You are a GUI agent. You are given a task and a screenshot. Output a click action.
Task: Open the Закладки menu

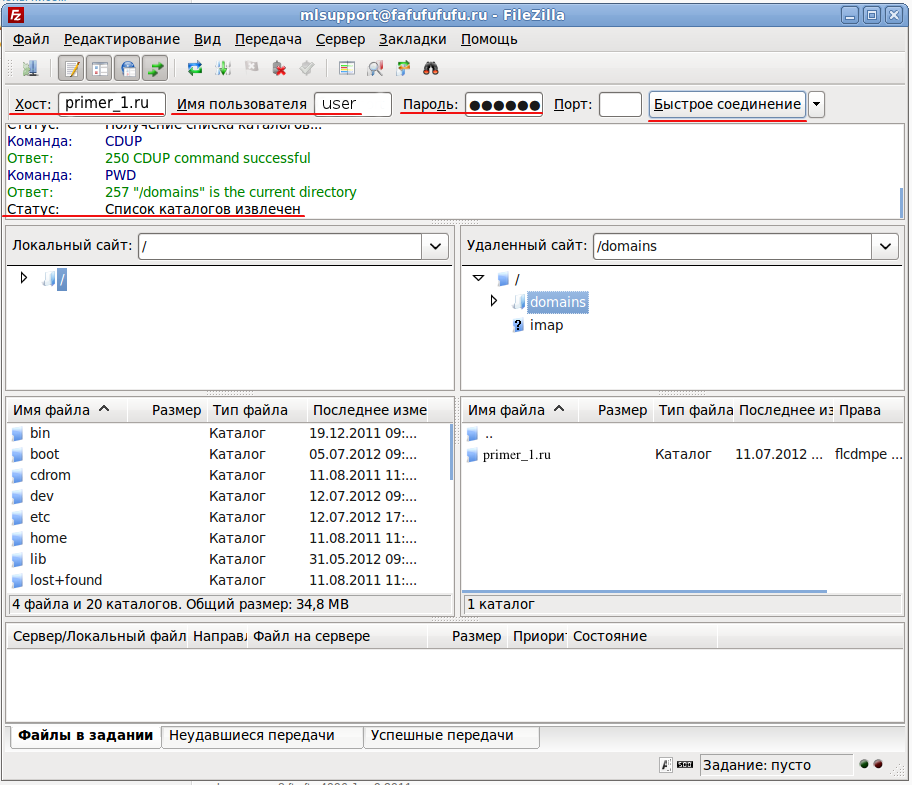(x=412, y=39)
